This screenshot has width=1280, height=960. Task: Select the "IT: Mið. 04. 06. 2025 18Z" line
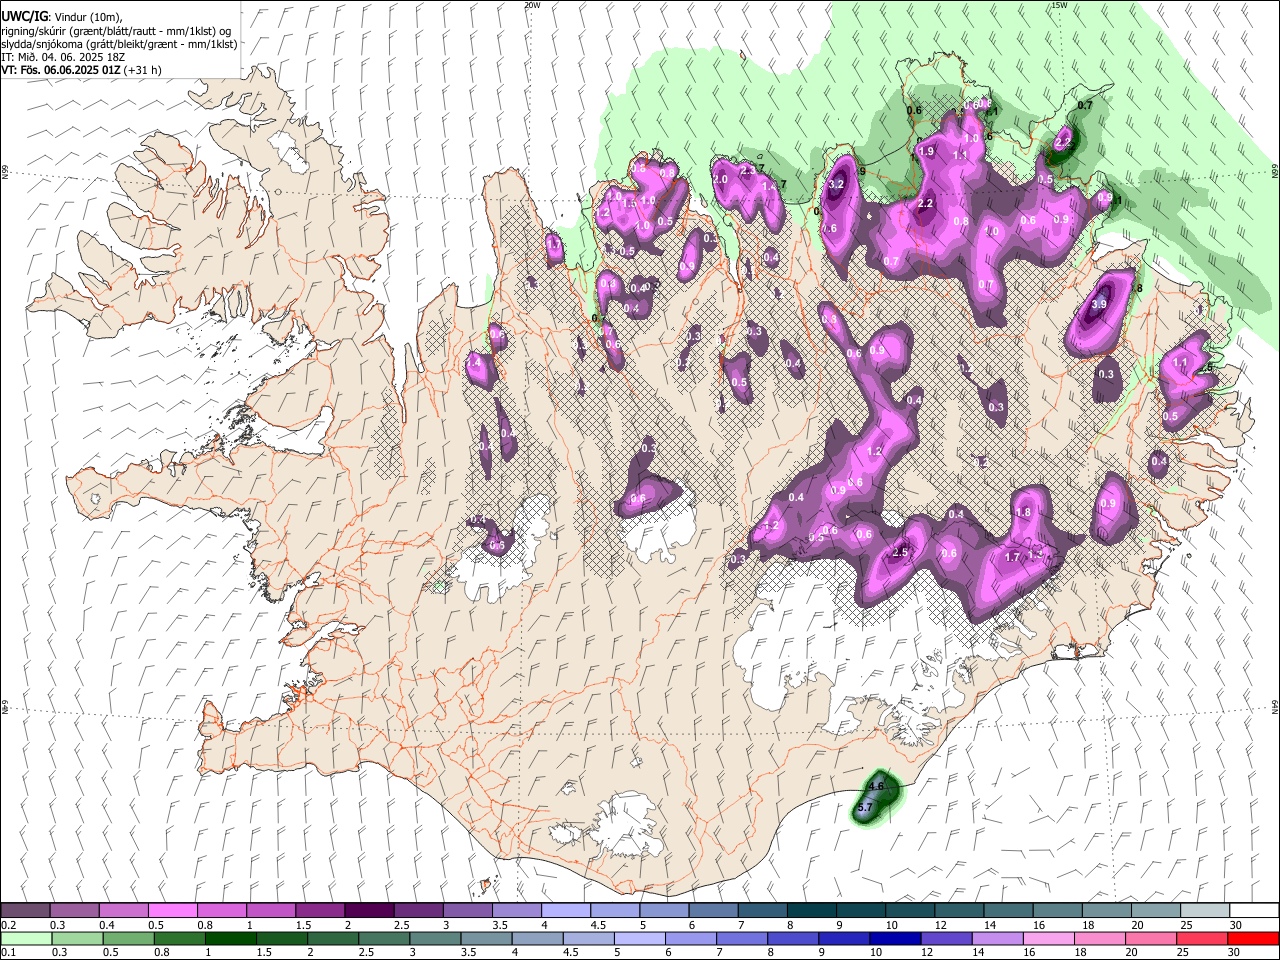pos(63,57)
